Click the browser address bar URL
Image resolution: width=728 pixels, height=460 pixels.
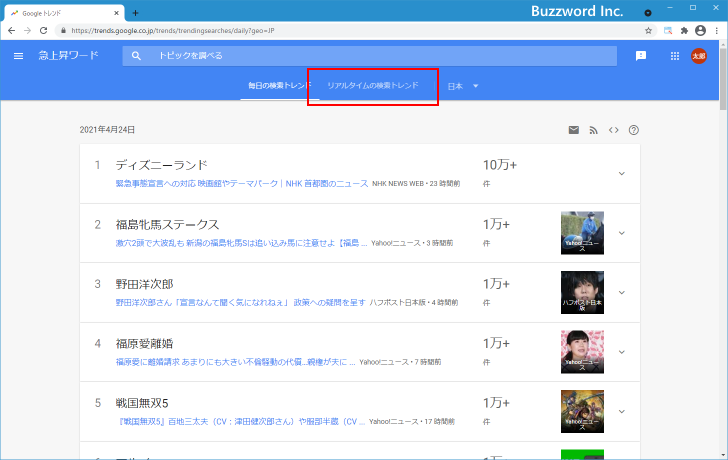(x=173, y=31)
